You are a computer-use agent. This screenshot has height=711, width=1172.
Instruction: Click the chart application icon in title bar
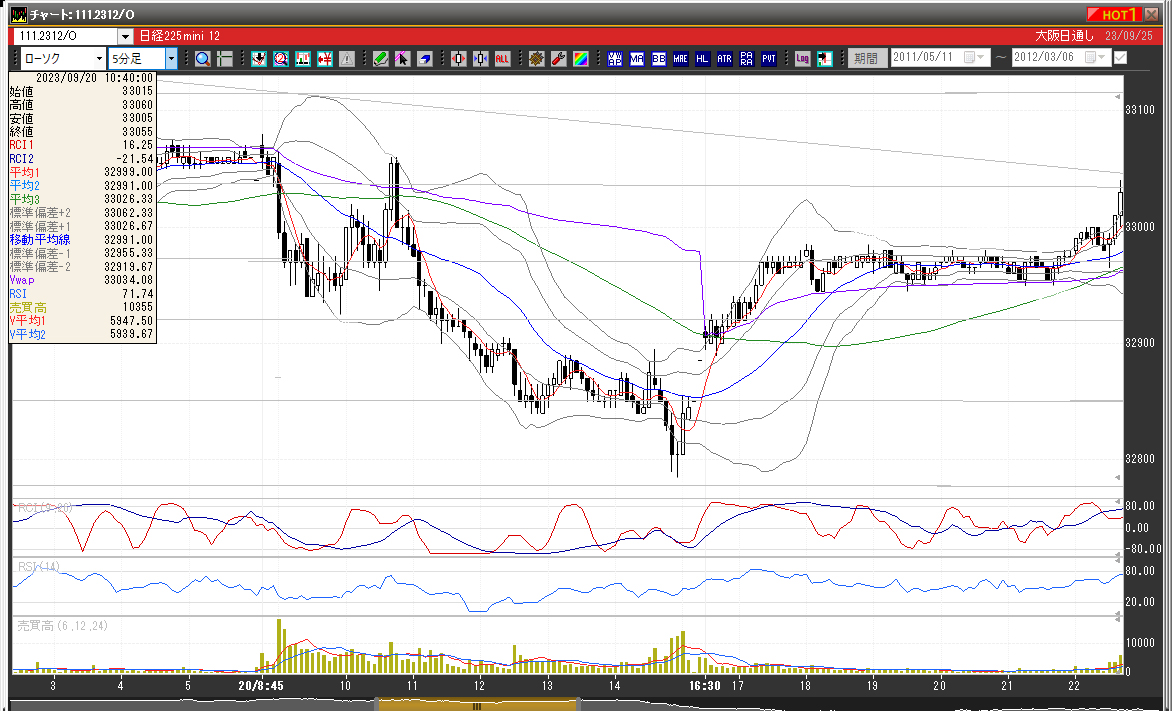tap(19, 14)
